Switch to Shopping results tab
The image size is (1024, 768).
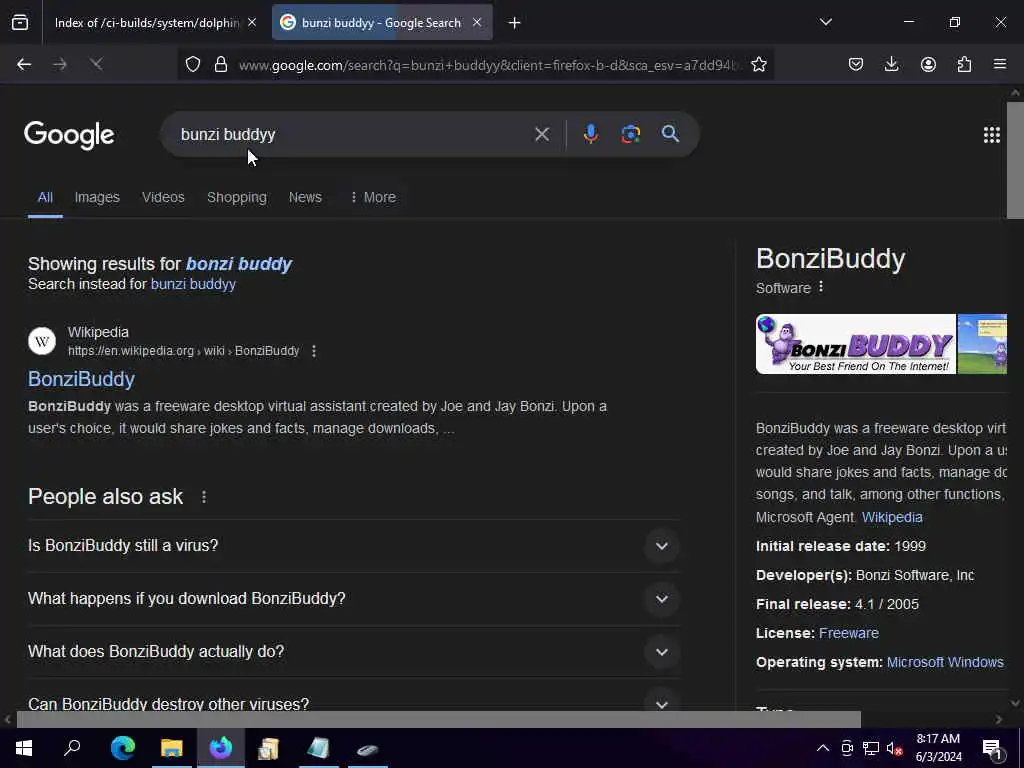(236, 197)
